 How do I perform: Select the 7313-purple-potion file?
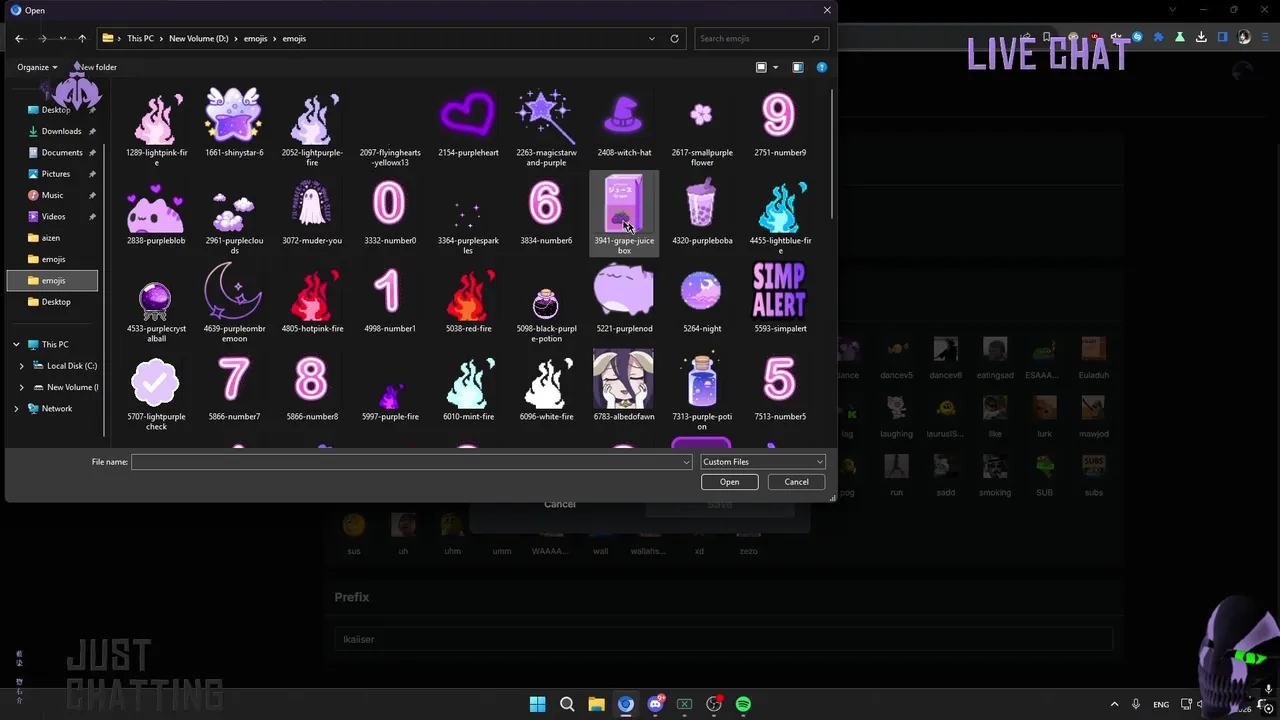(x=702, y=390)
